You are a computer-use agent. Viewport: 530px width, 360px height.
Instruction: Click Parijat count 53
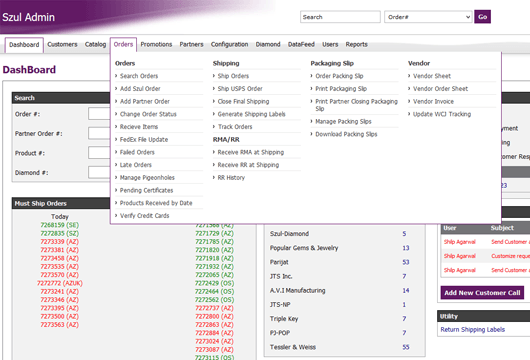(406, 262)
